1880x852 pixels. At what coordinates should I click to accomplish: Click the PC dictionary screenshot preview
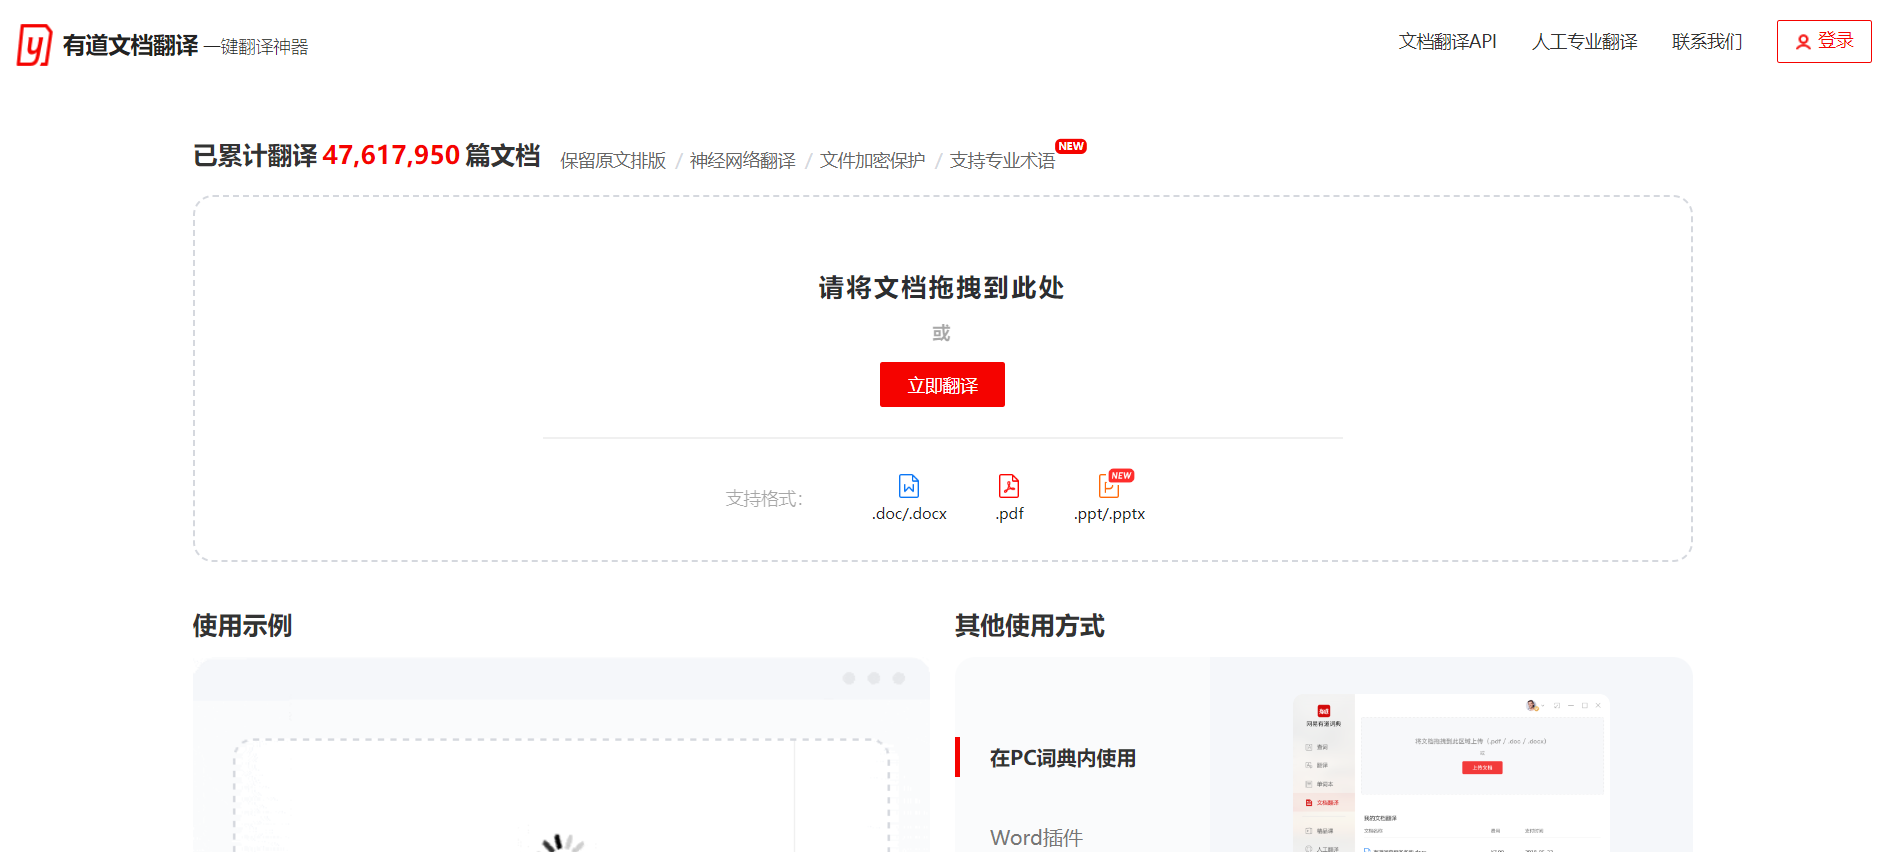(1450, 770)
